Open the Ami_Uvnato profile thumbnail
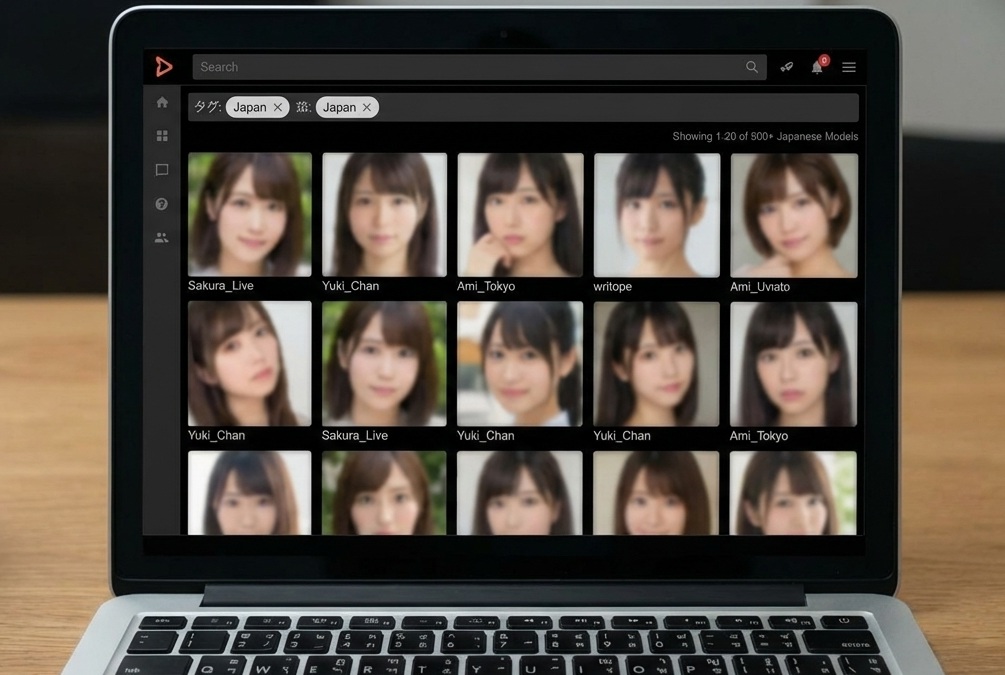 click(x=793, y=214)
